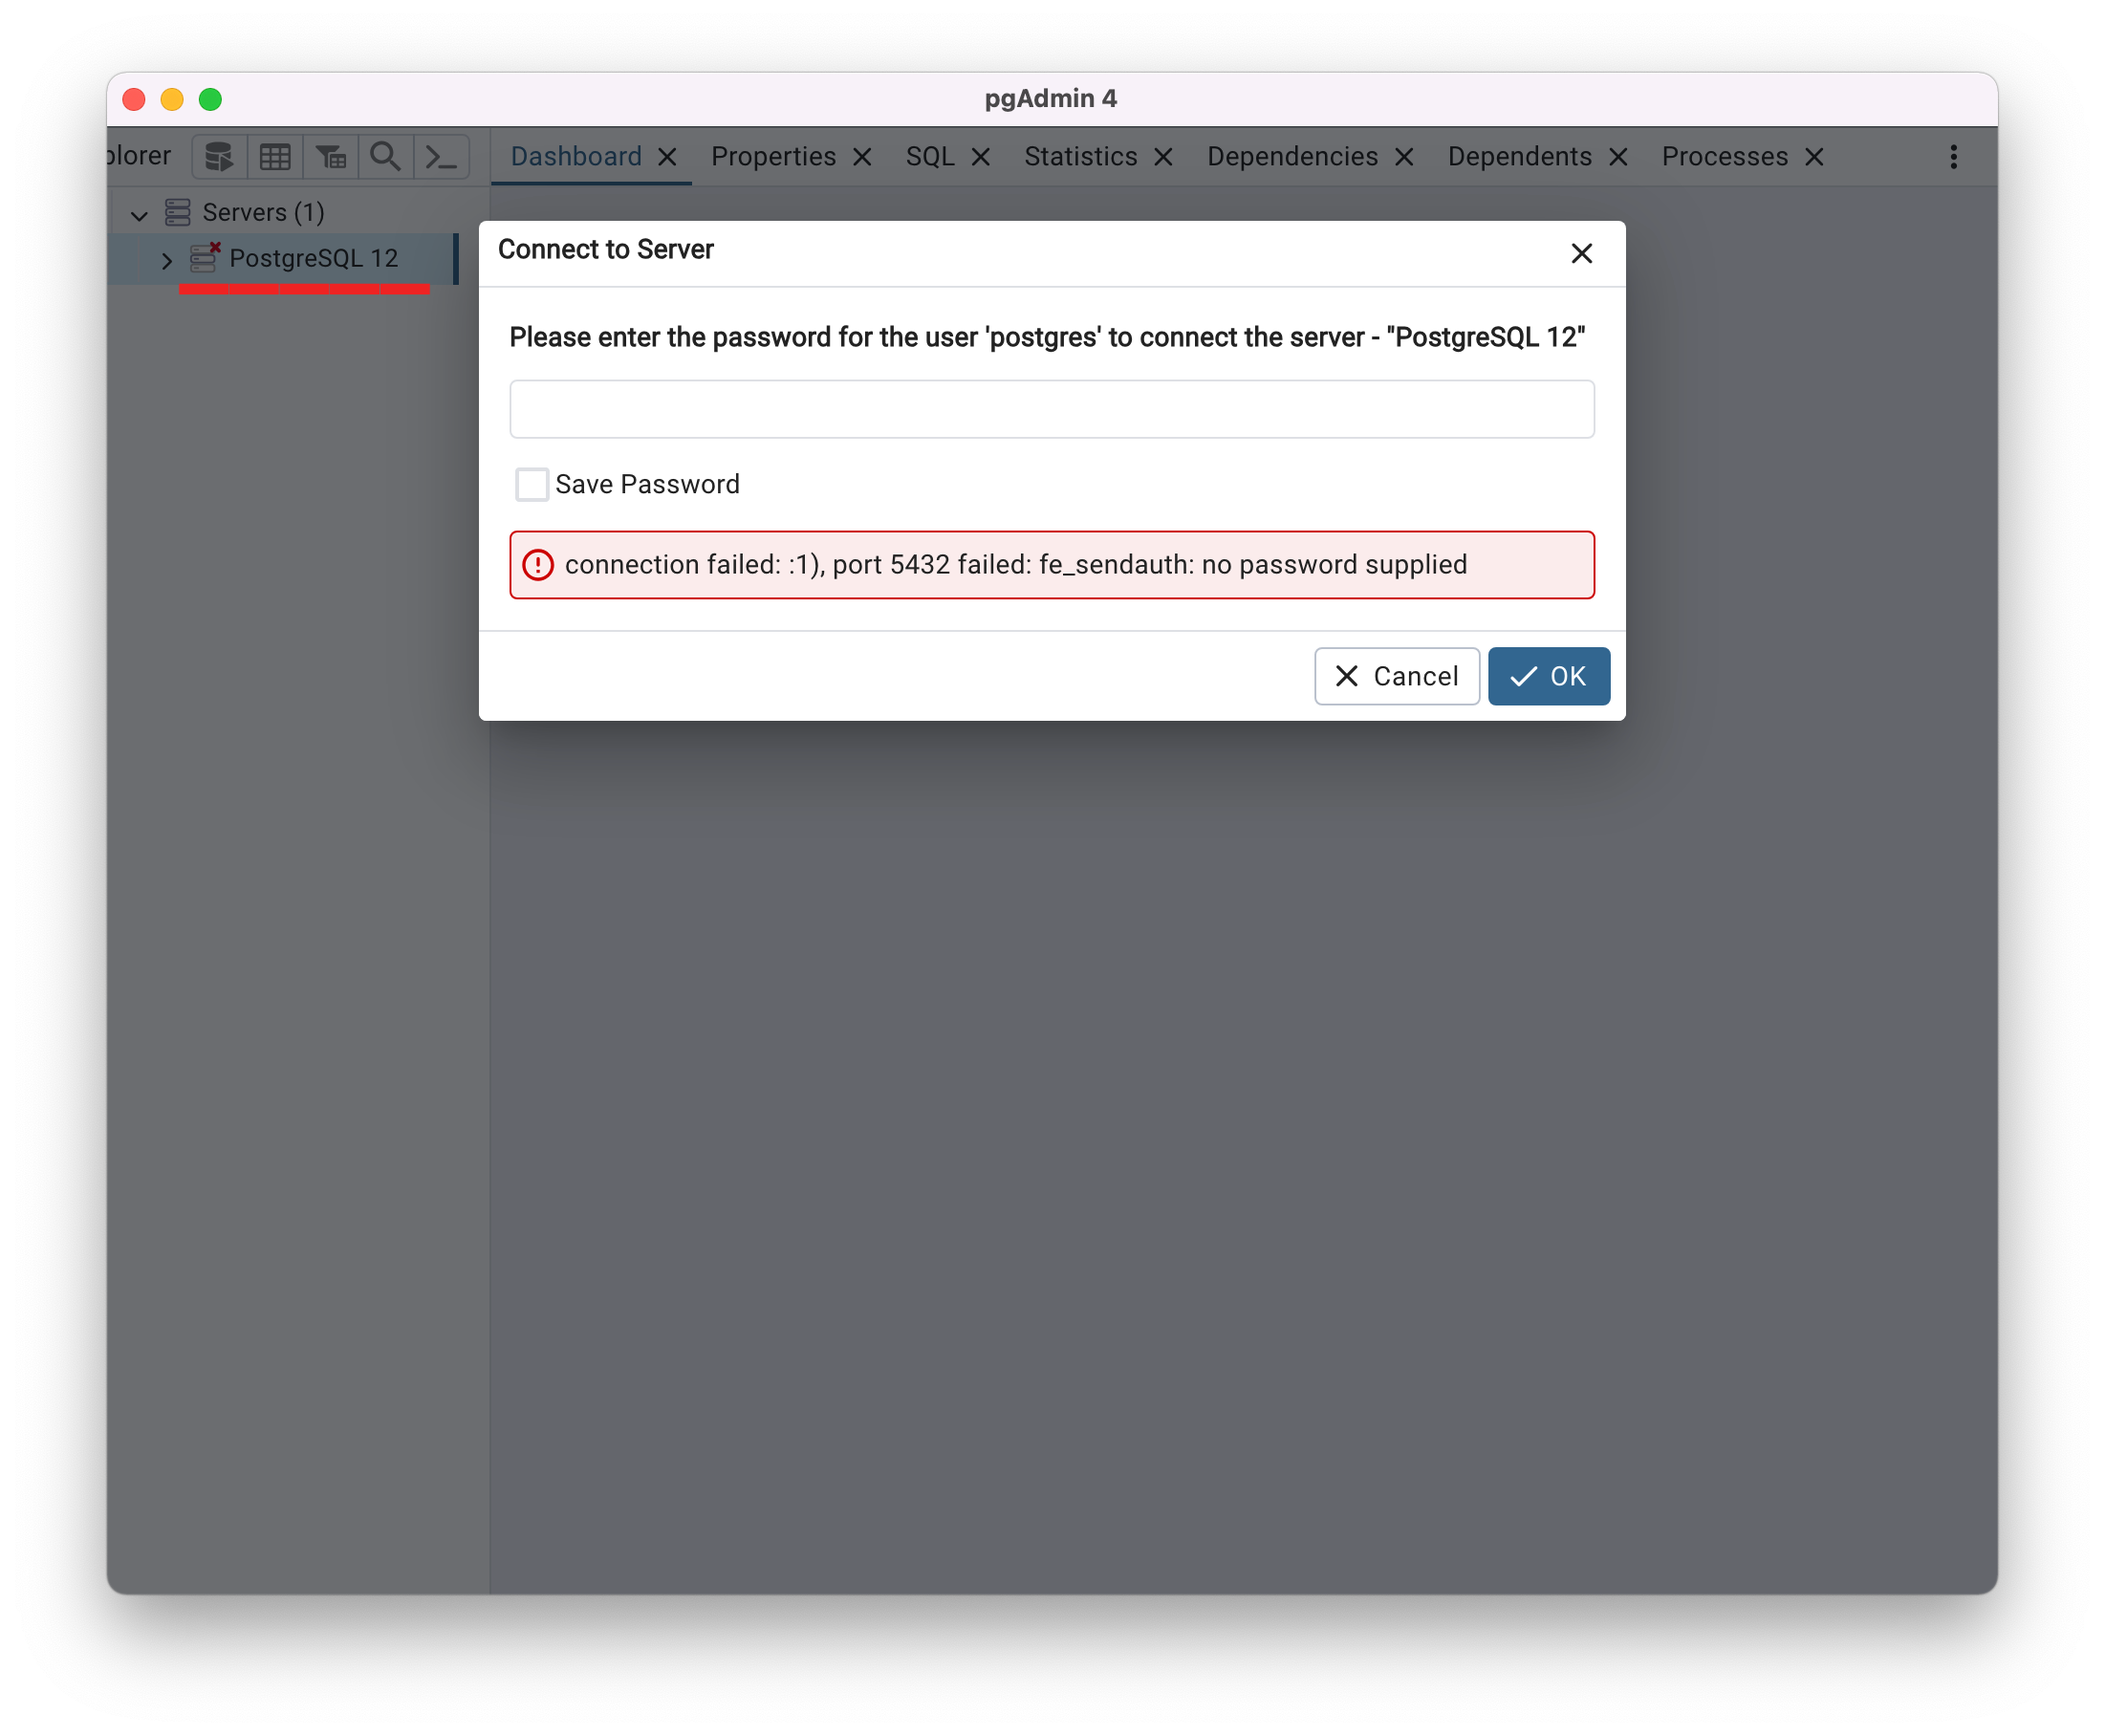Click the password prompt text
The height and width of the screenshot is (1736, 2105).
(1046, 337)
